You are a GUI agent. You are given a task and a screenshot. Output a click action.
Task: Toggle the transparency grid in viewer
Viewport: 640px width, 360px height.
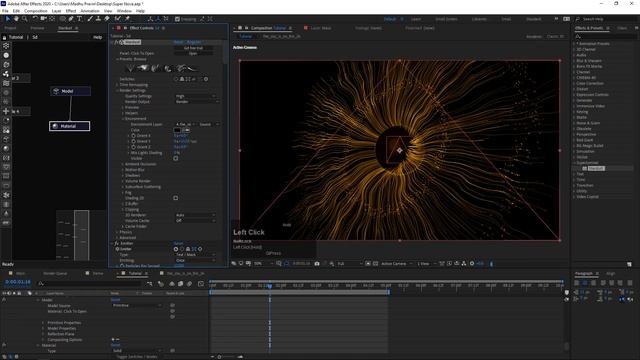tap(376, 264)
